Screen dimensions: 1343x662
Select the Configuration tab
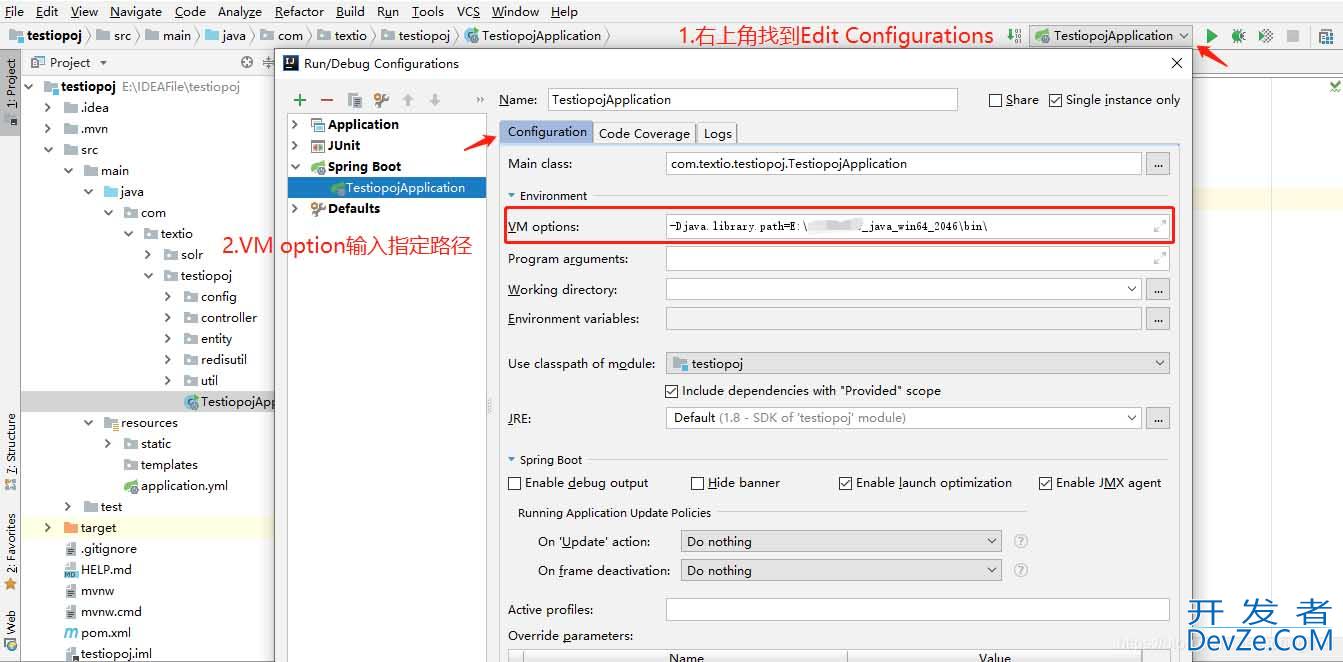click(547, 132)
